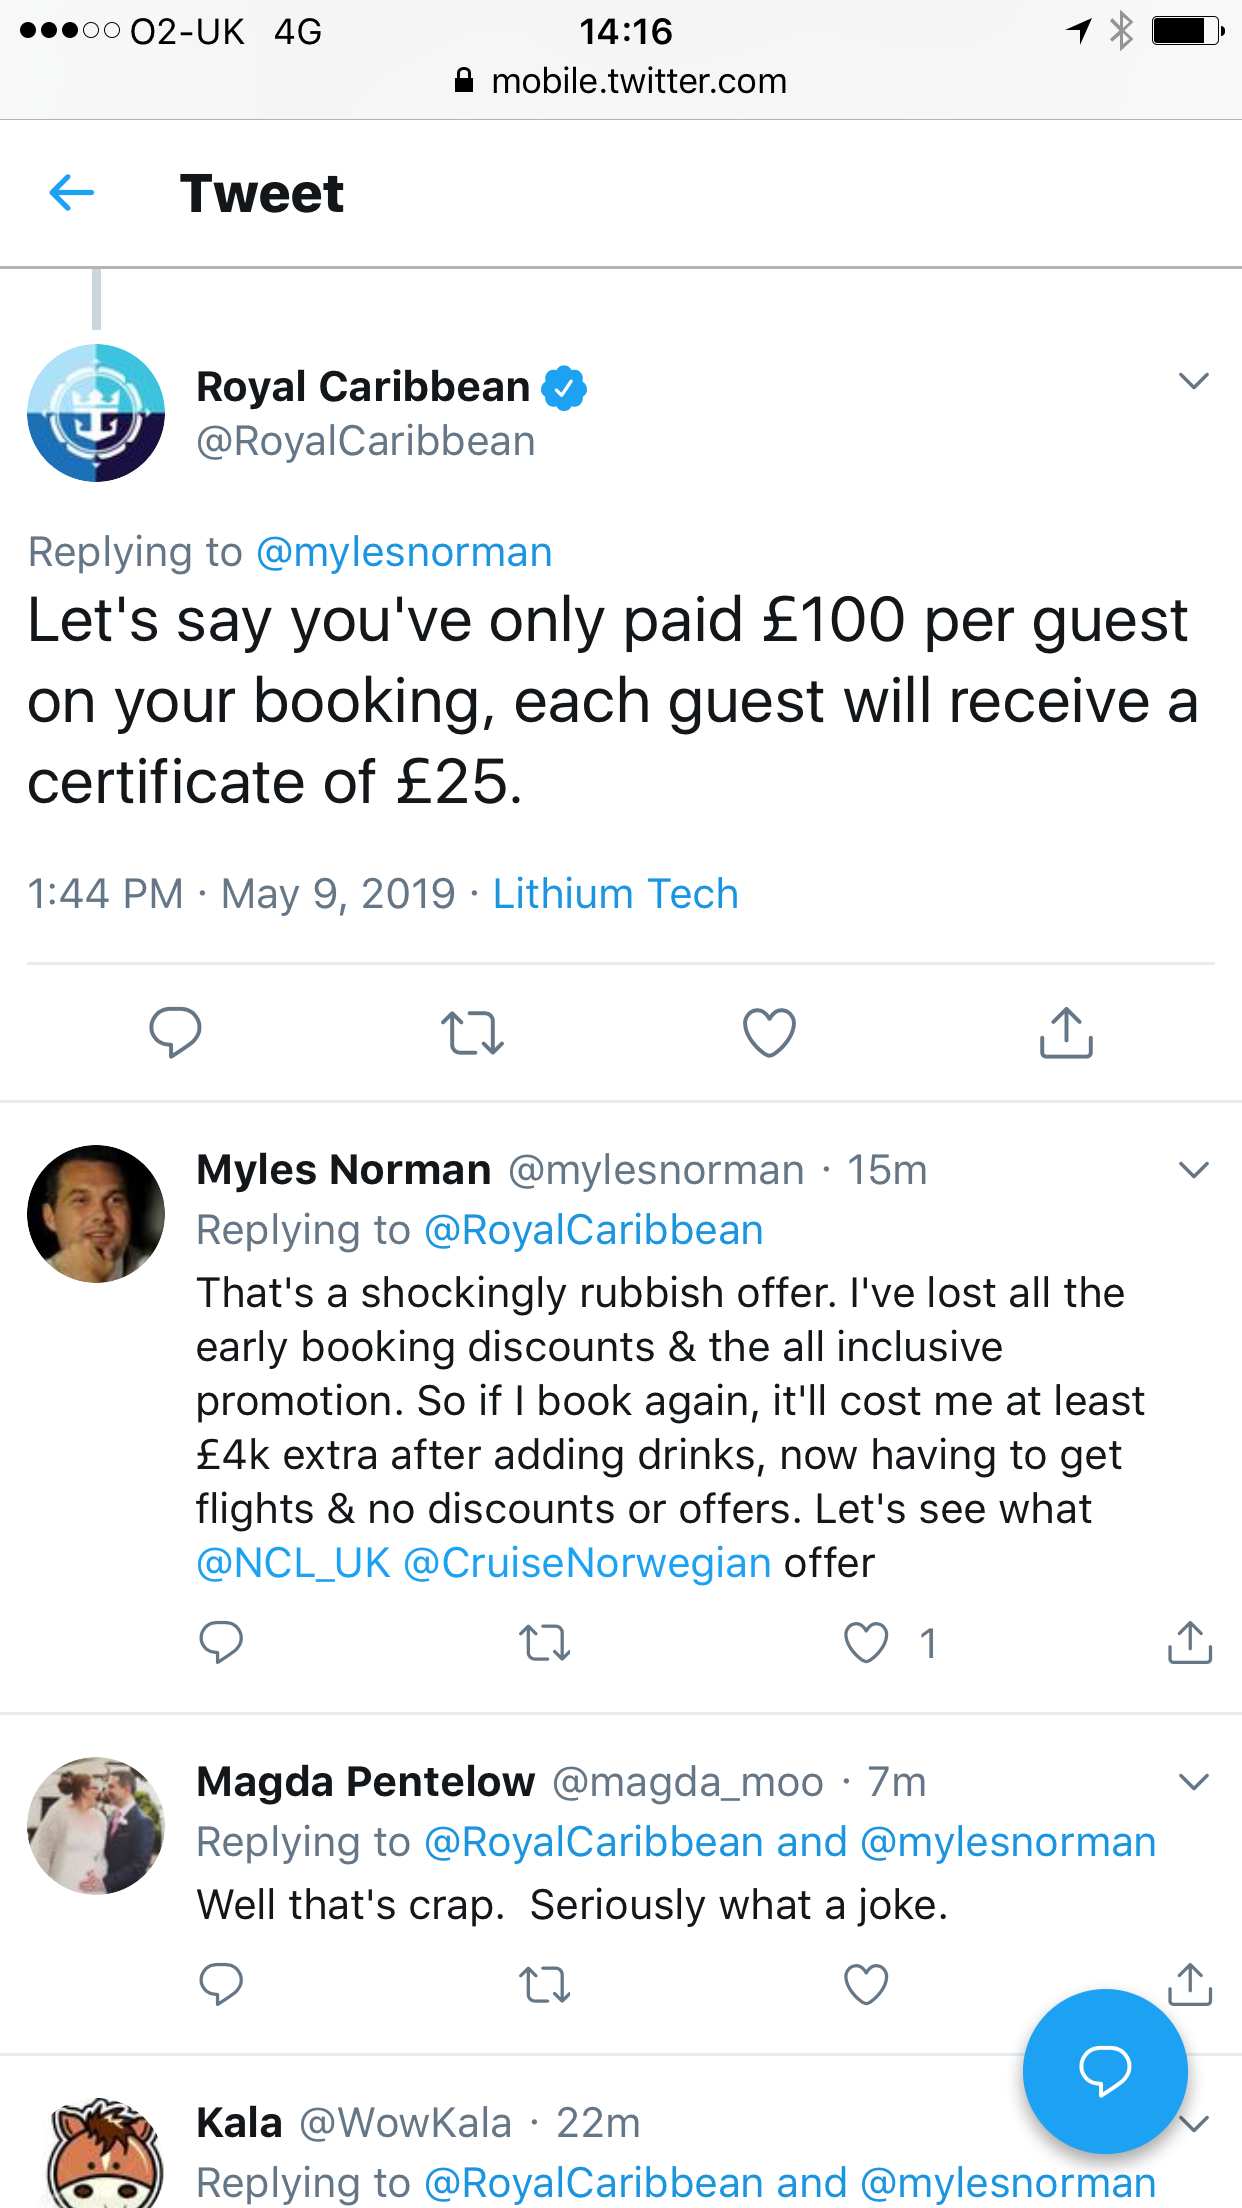Like Myles Norman's tweet with 1 like
The image size is (1242, 2208).
click(866, 1643)
